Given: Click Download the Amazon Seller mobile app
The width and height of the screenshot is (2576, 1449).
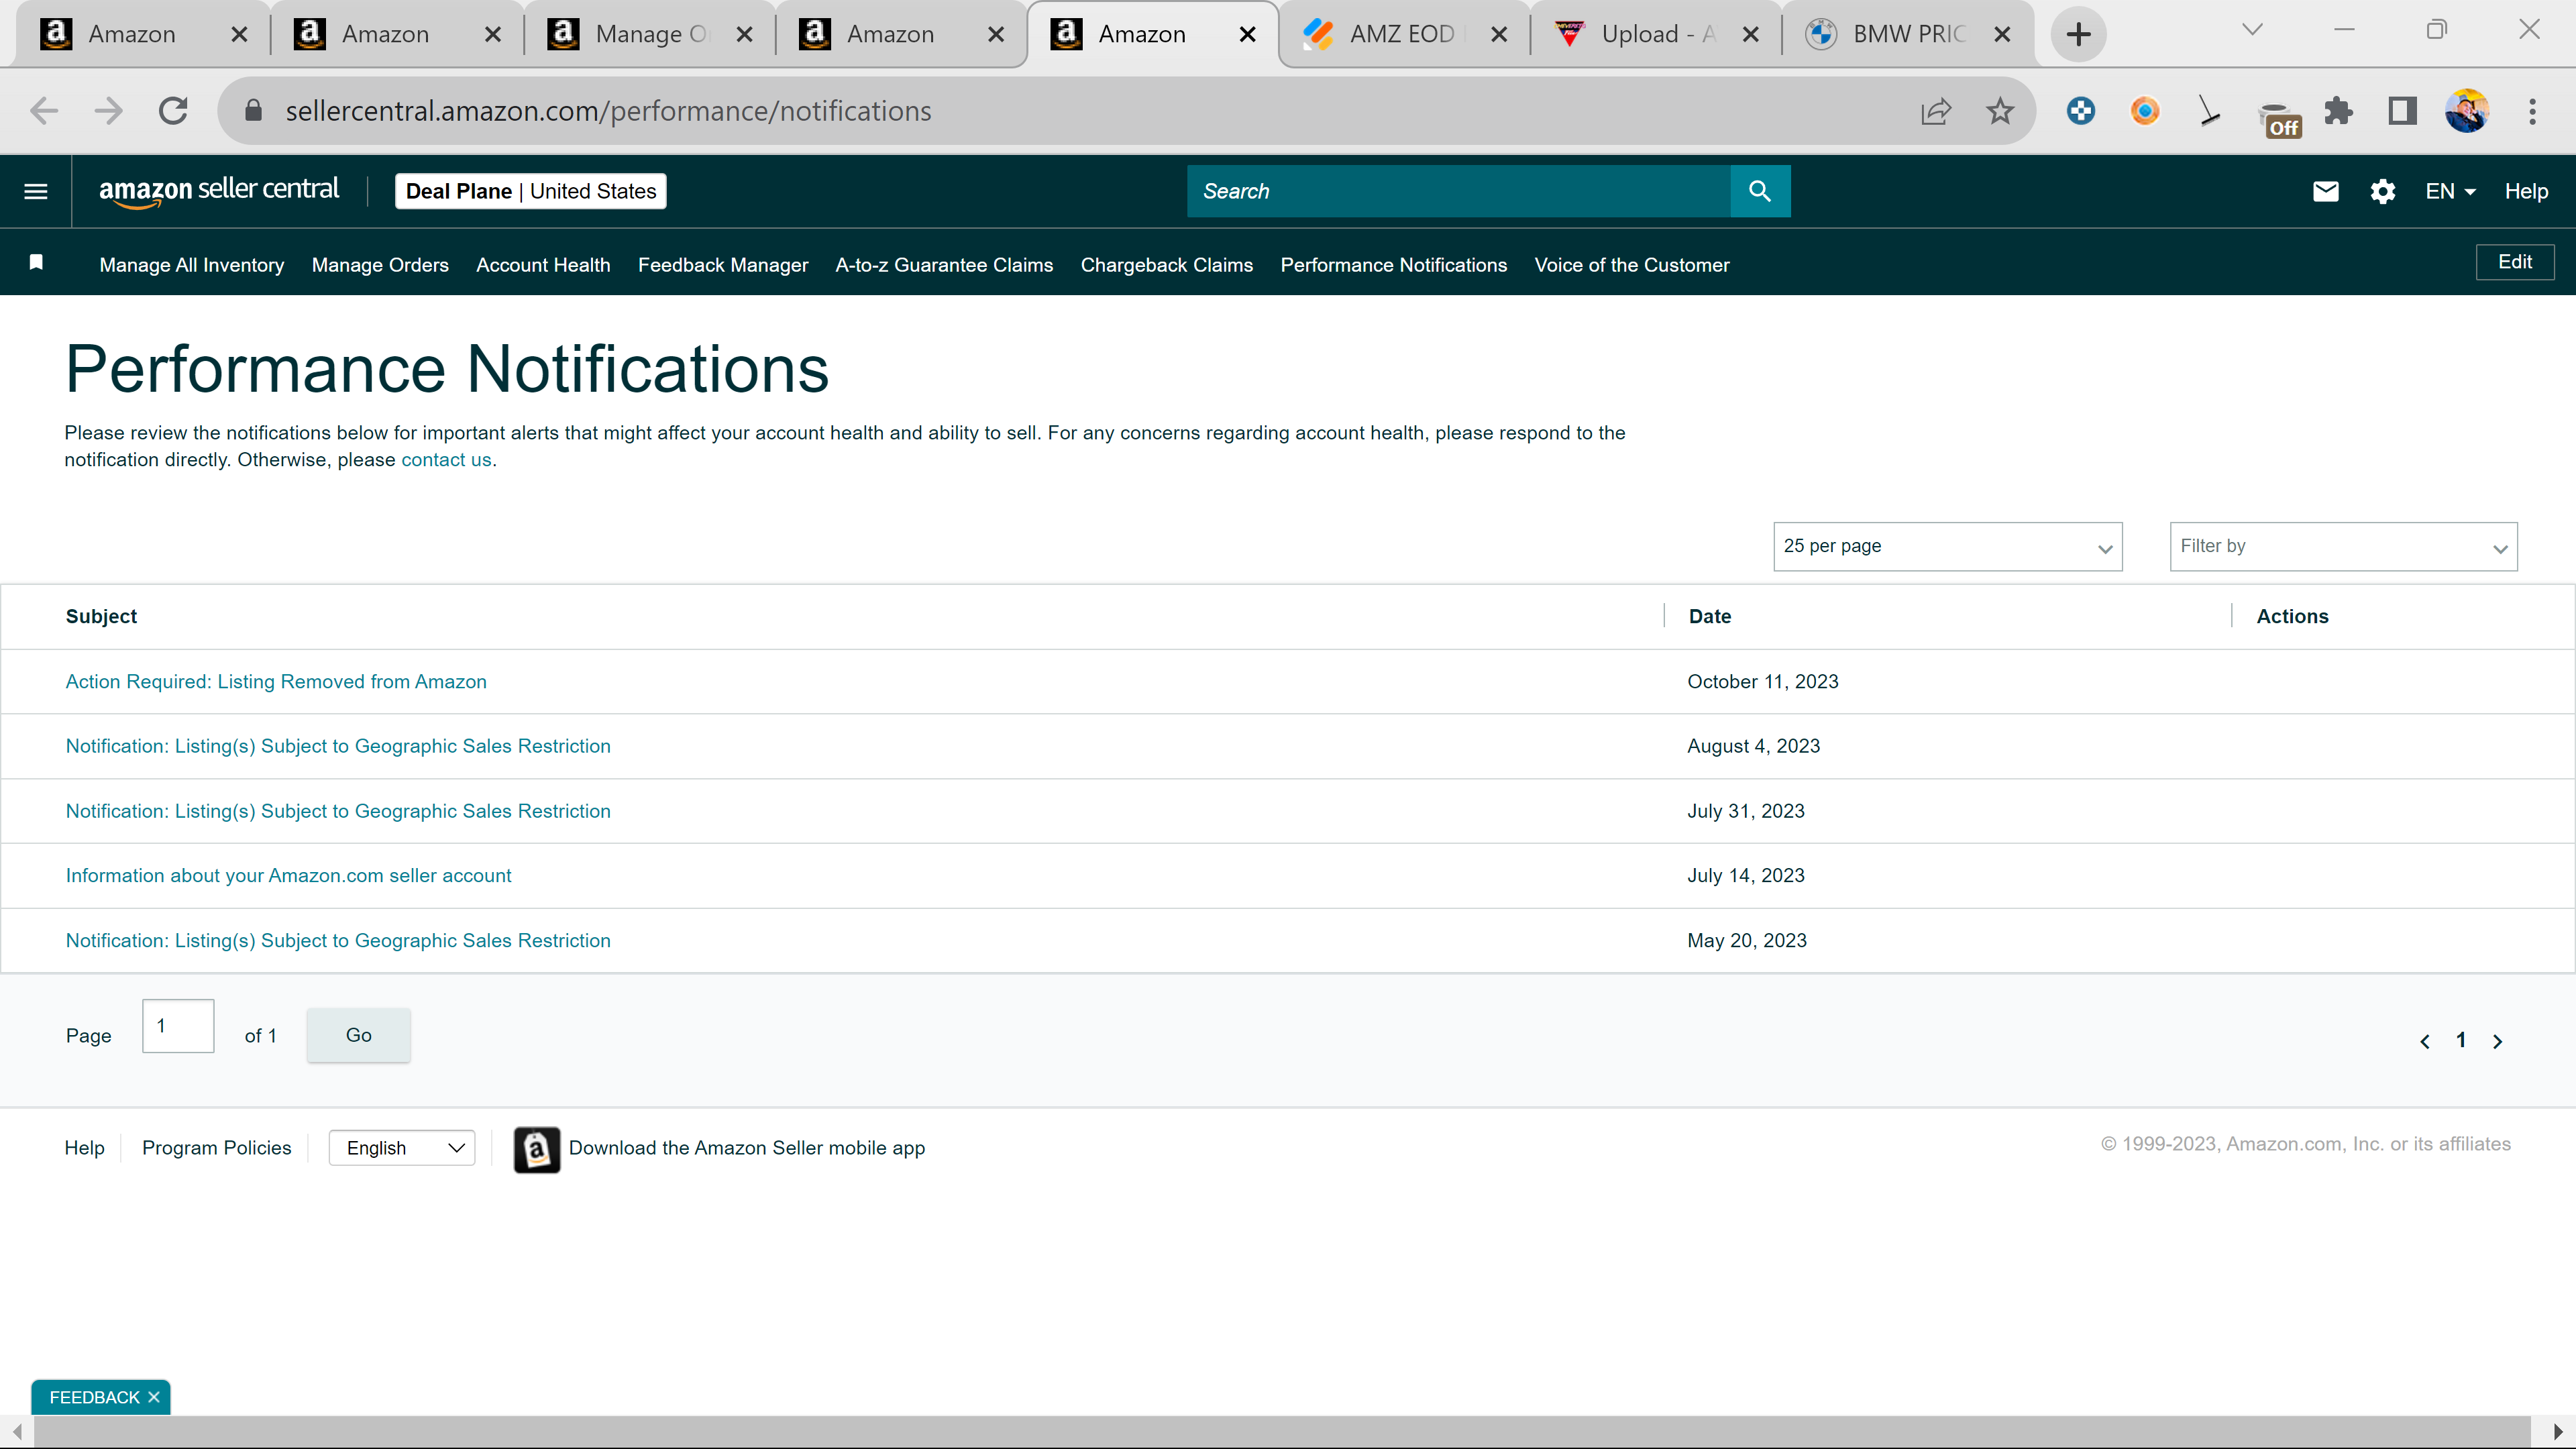Looking at the screenshot, I should (x=747, y=1148).
